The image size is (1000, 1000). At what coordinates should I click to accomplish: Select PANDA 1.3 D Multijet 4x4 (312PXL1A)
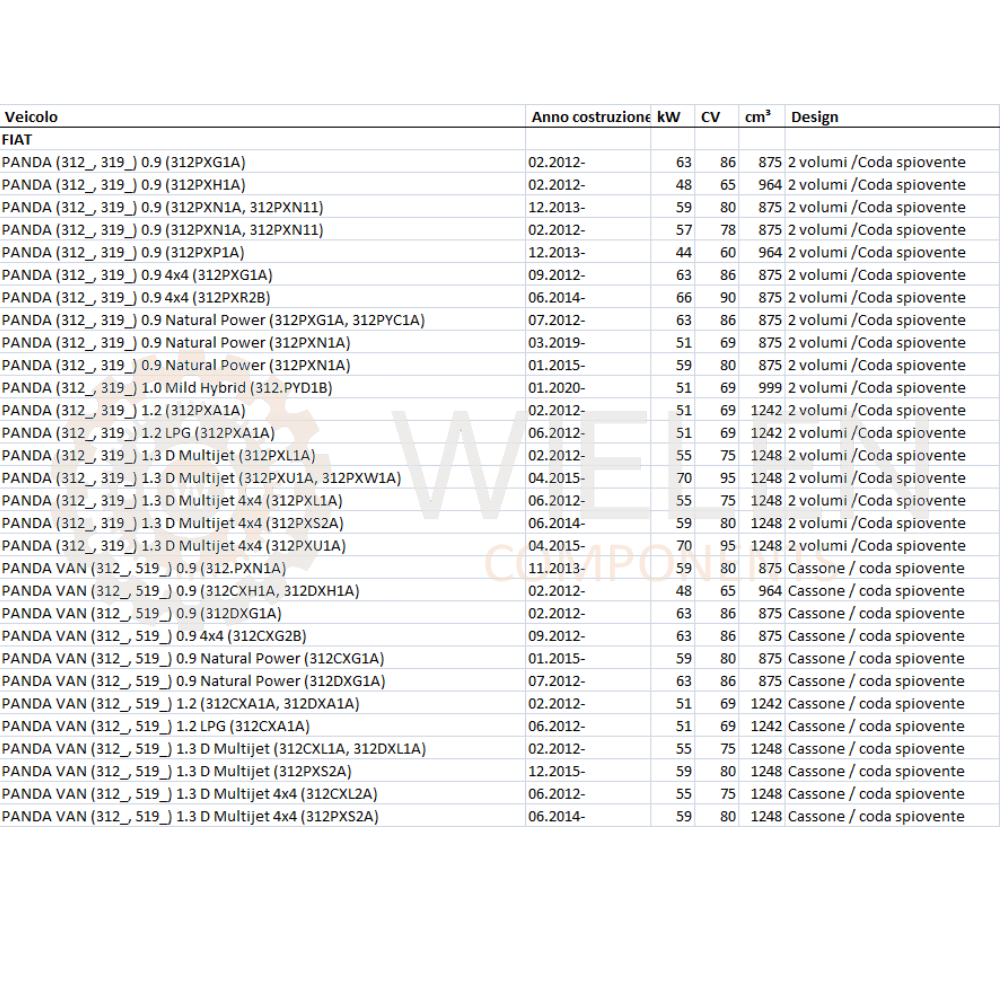pos(262,501)
